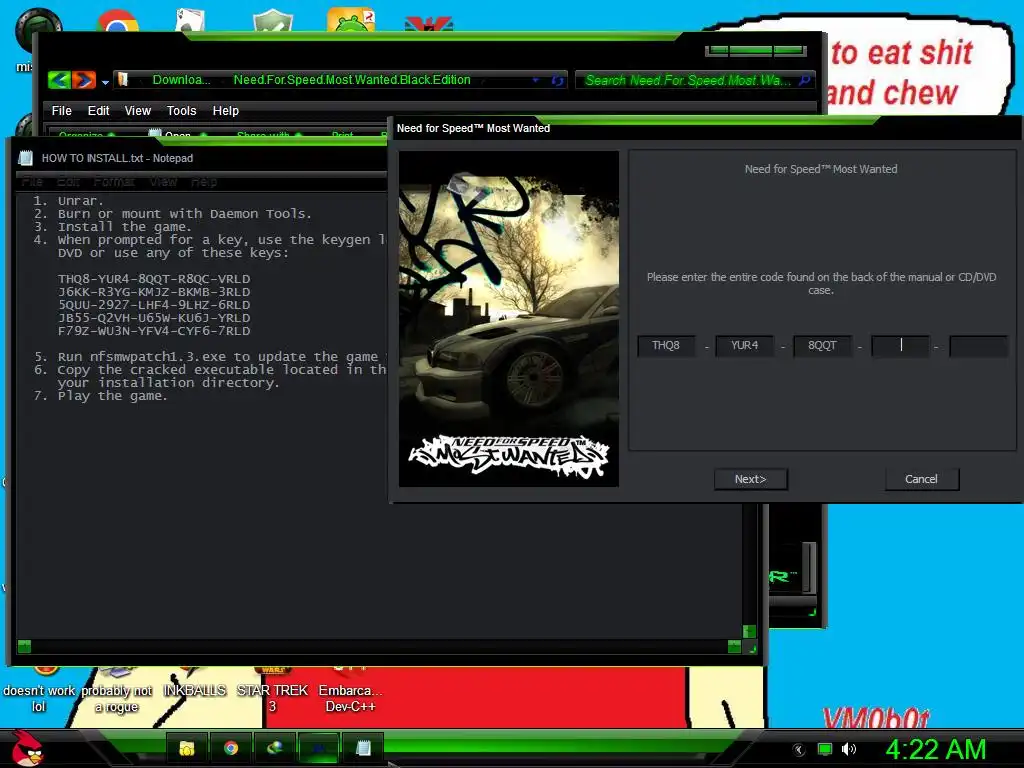The image size is (1024, 768).
Task: Go back in the Explorer window
Action: point(59,80)
